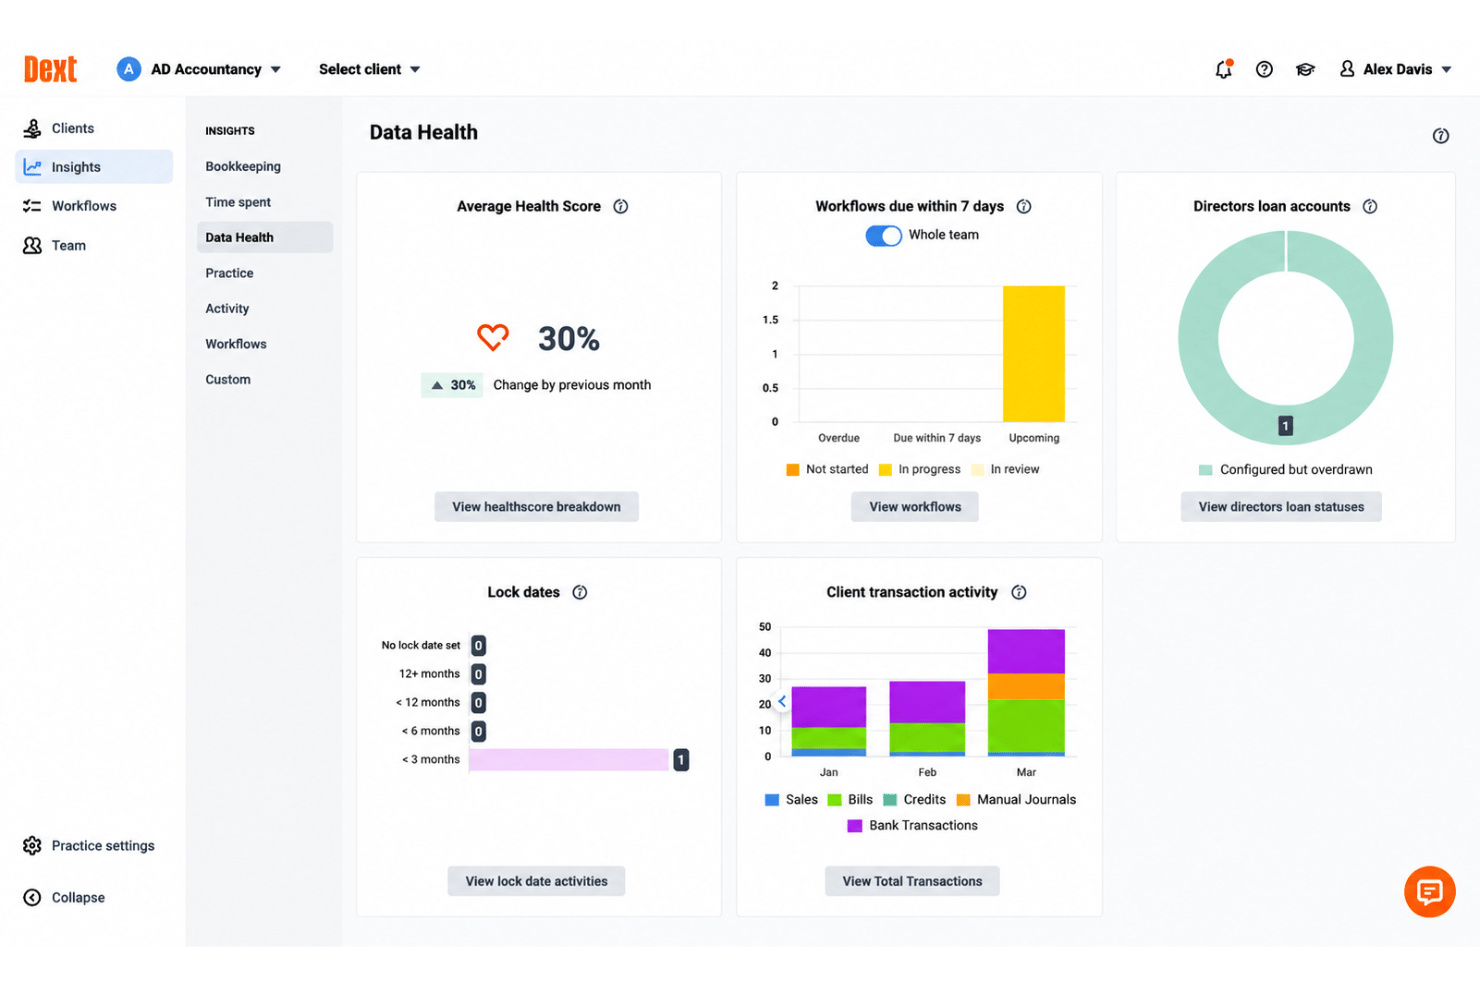1480x987 pixels.
Task: Click View lock date activities button
Action: 536,881
